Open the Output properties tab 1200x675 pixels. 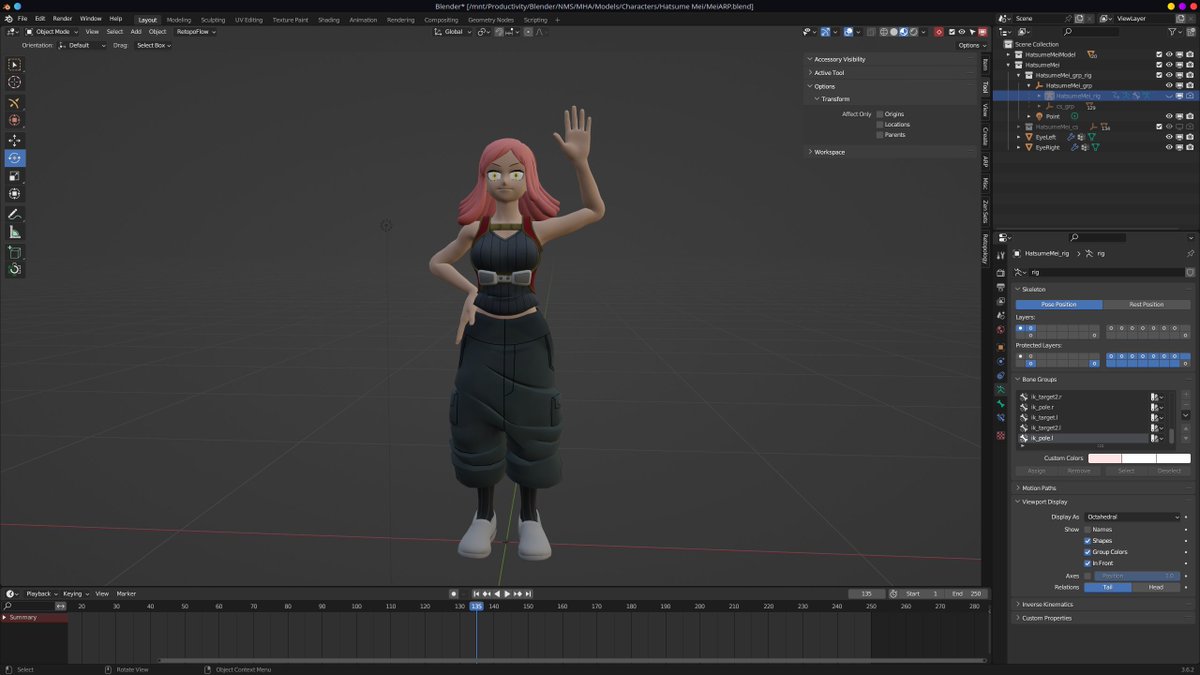tap(1000, 287)
